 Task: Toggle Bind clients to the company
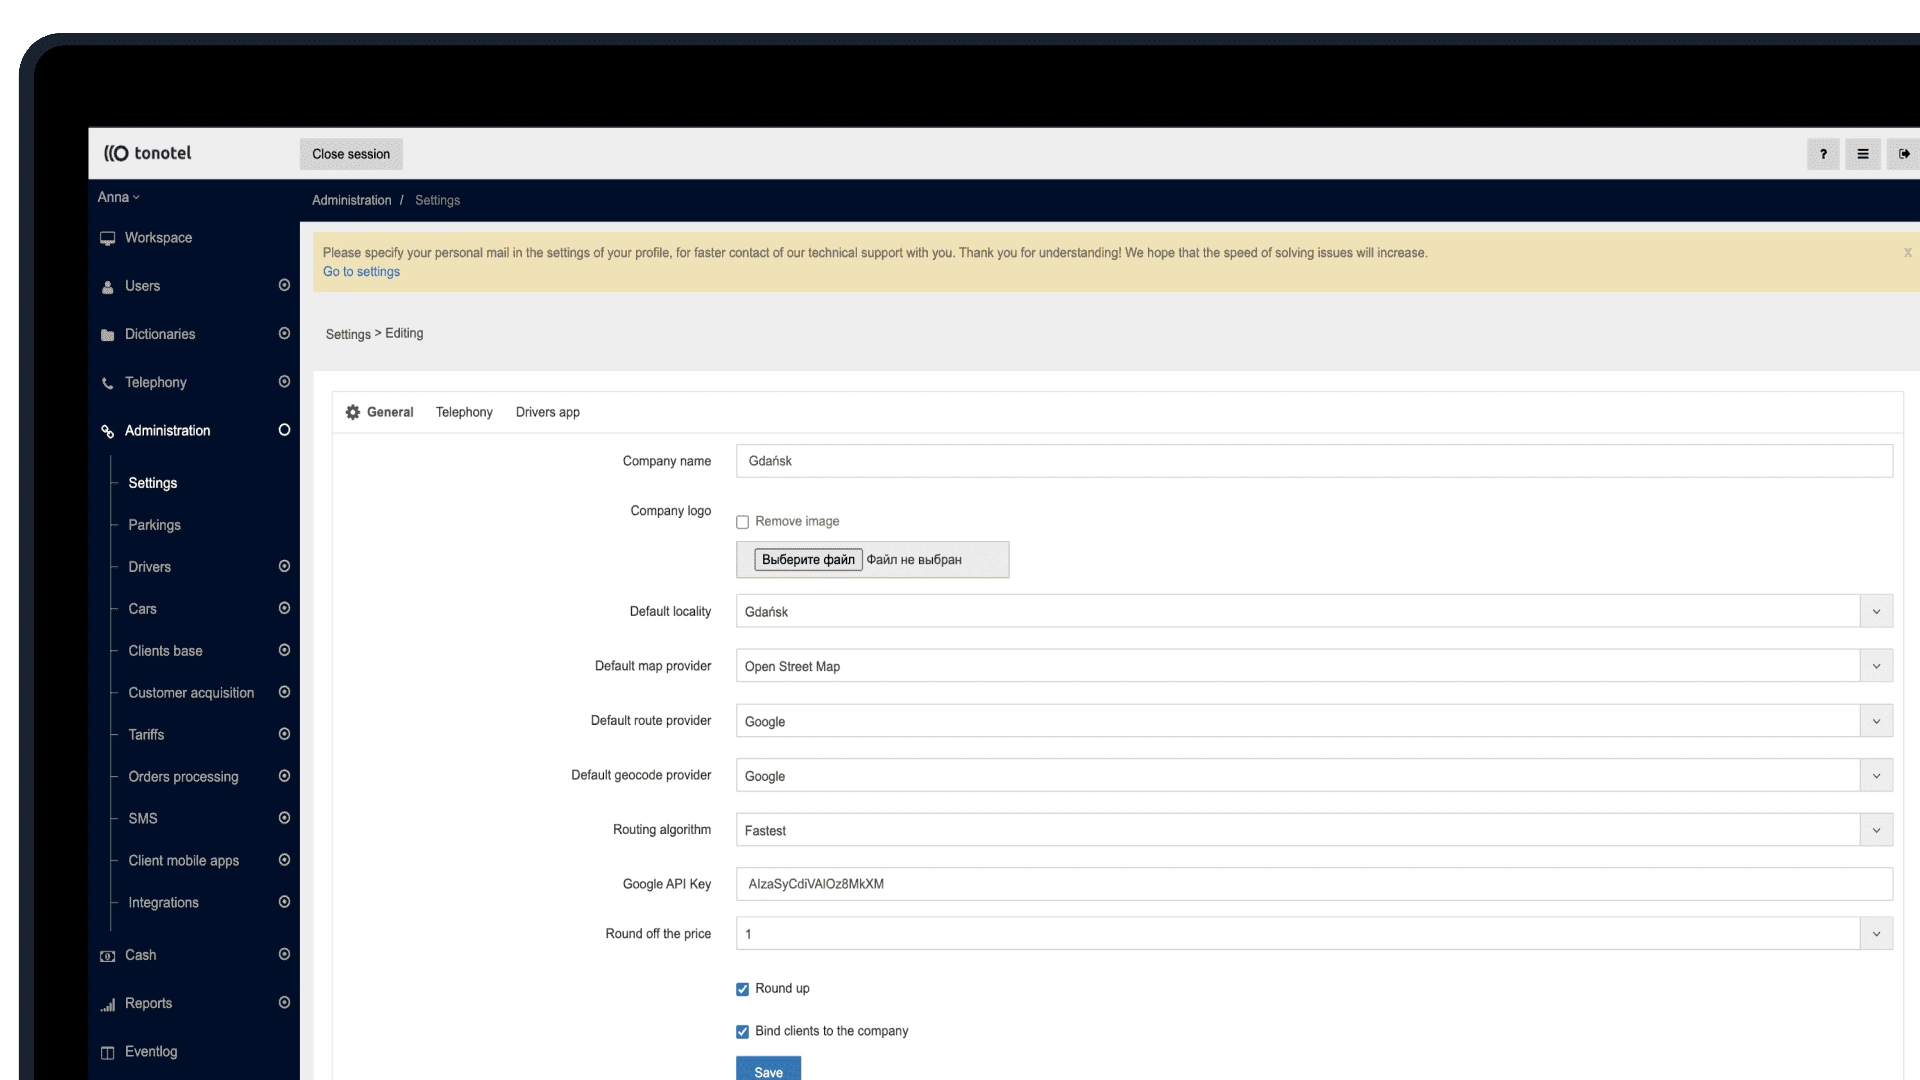pyautogui.click(x=742, y=1032)
